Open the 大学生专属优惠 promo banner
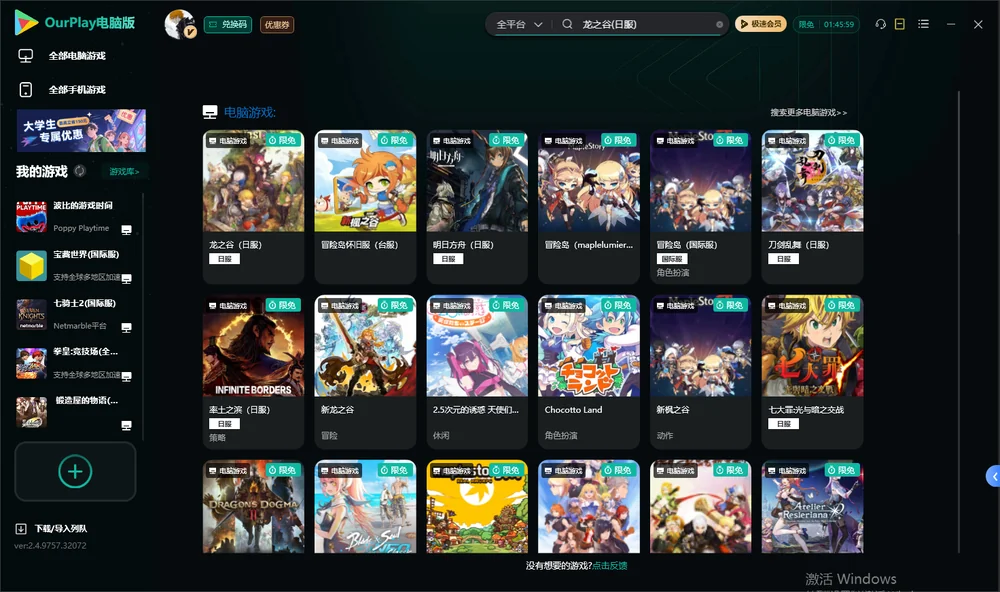 tap(81, 131)
